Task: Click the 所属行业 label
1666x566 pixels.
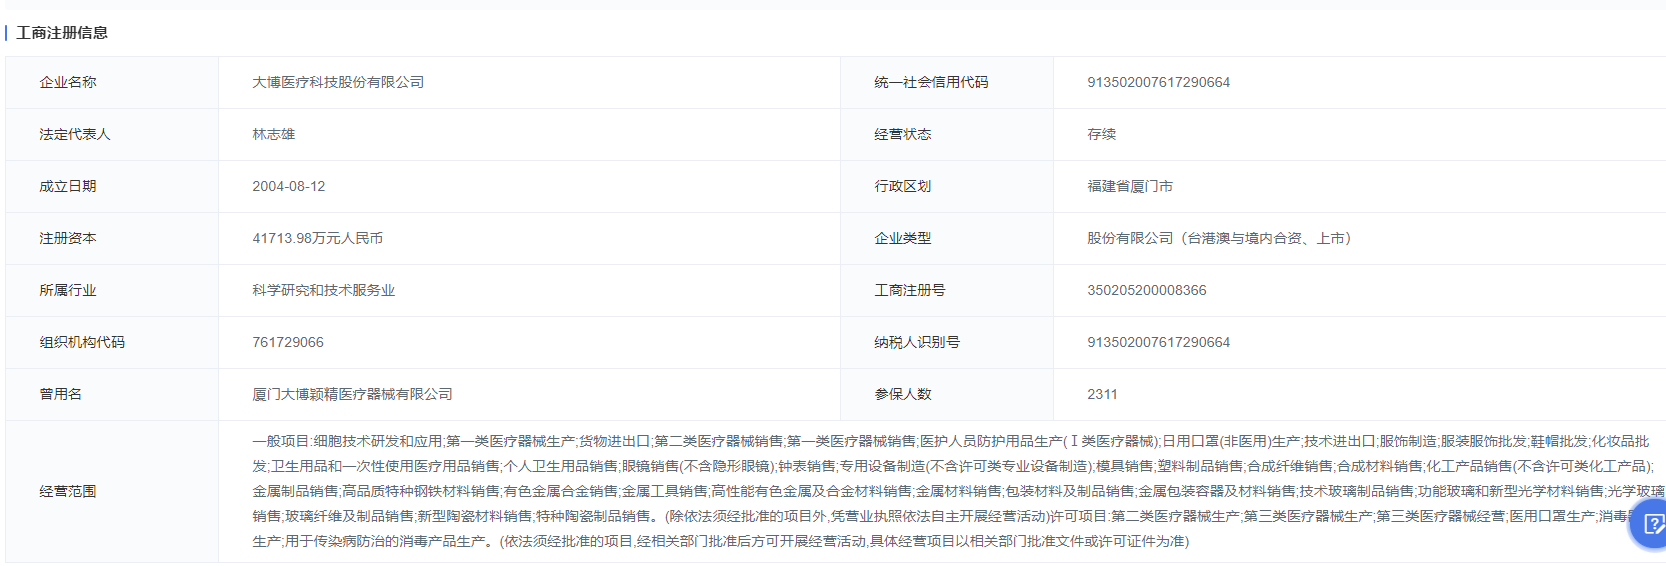Action: pyautogui.click(x=68, y=290)
